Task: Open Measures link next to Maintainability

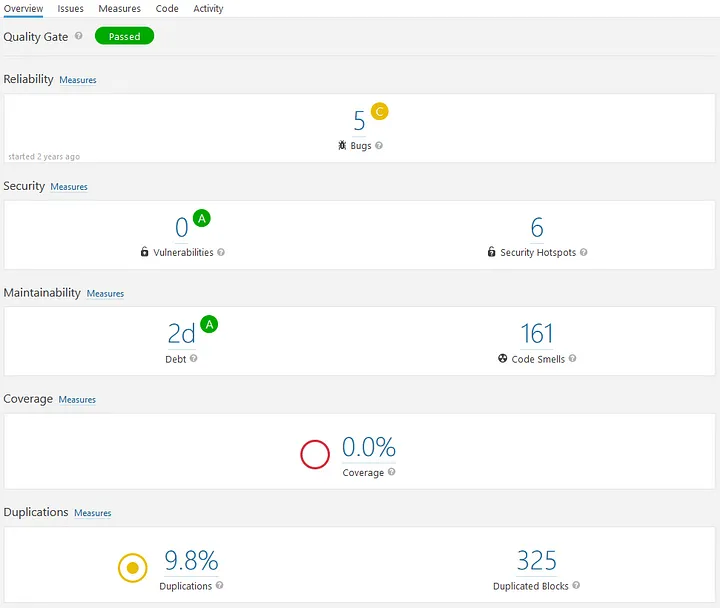Action: click(105, 293)
